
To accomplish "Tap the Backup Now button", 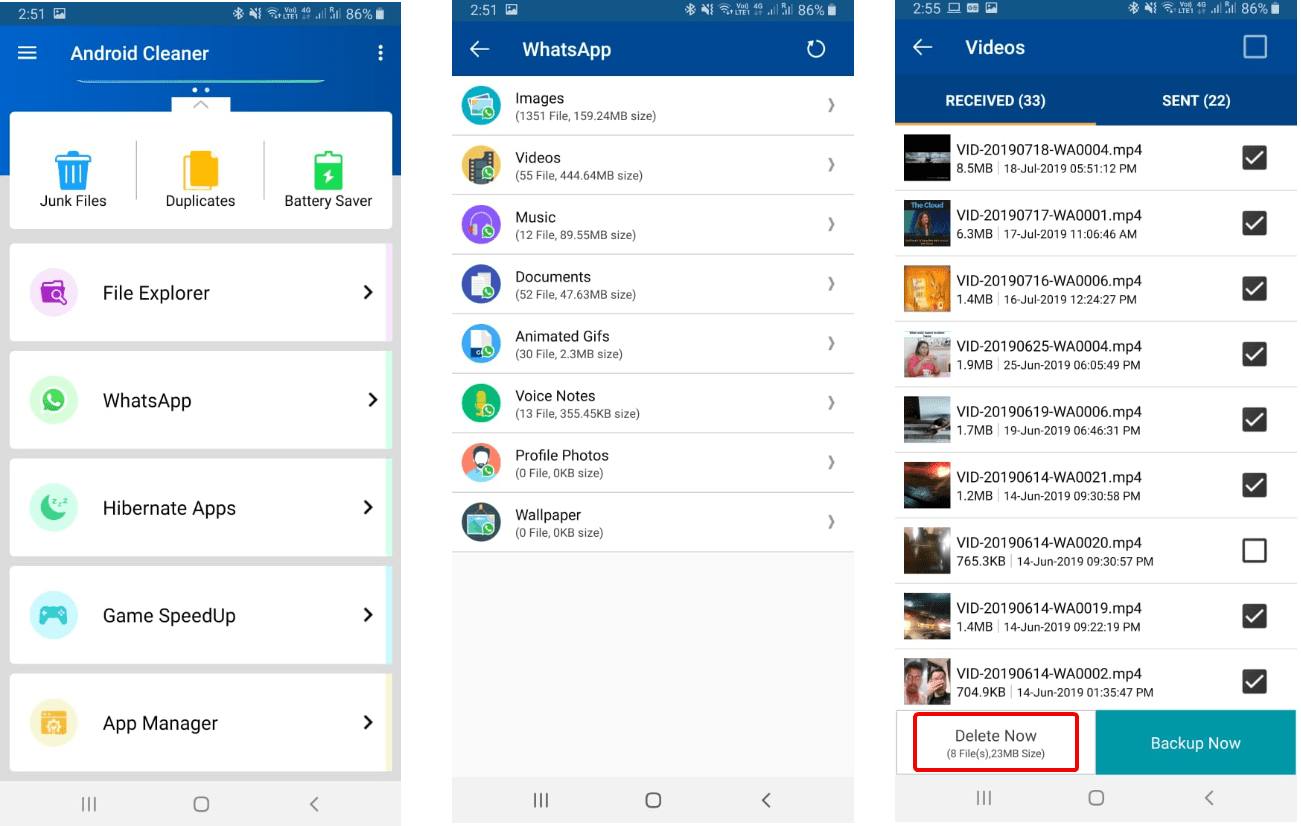I will [1196, 743].
